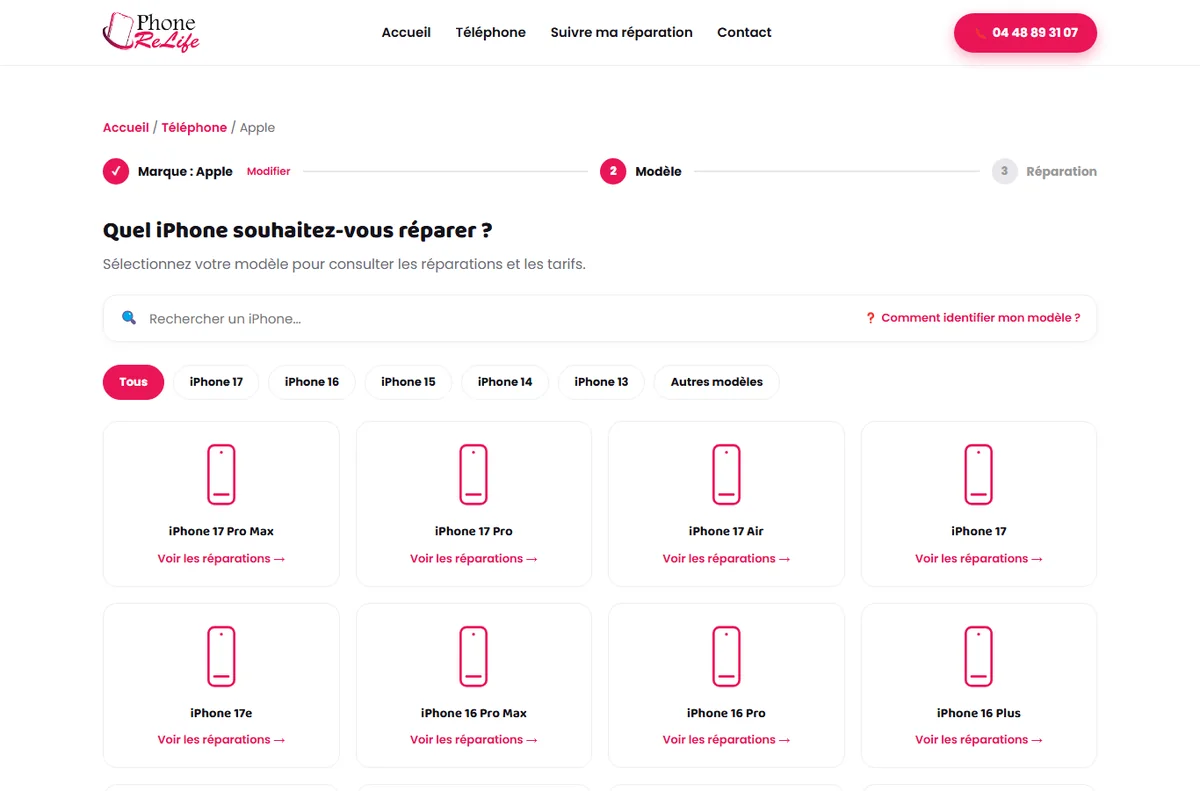Screen dimensions: 1200x791
Task: Click the iPhone 17 Air phone icon
Action: tap(726, 474)
